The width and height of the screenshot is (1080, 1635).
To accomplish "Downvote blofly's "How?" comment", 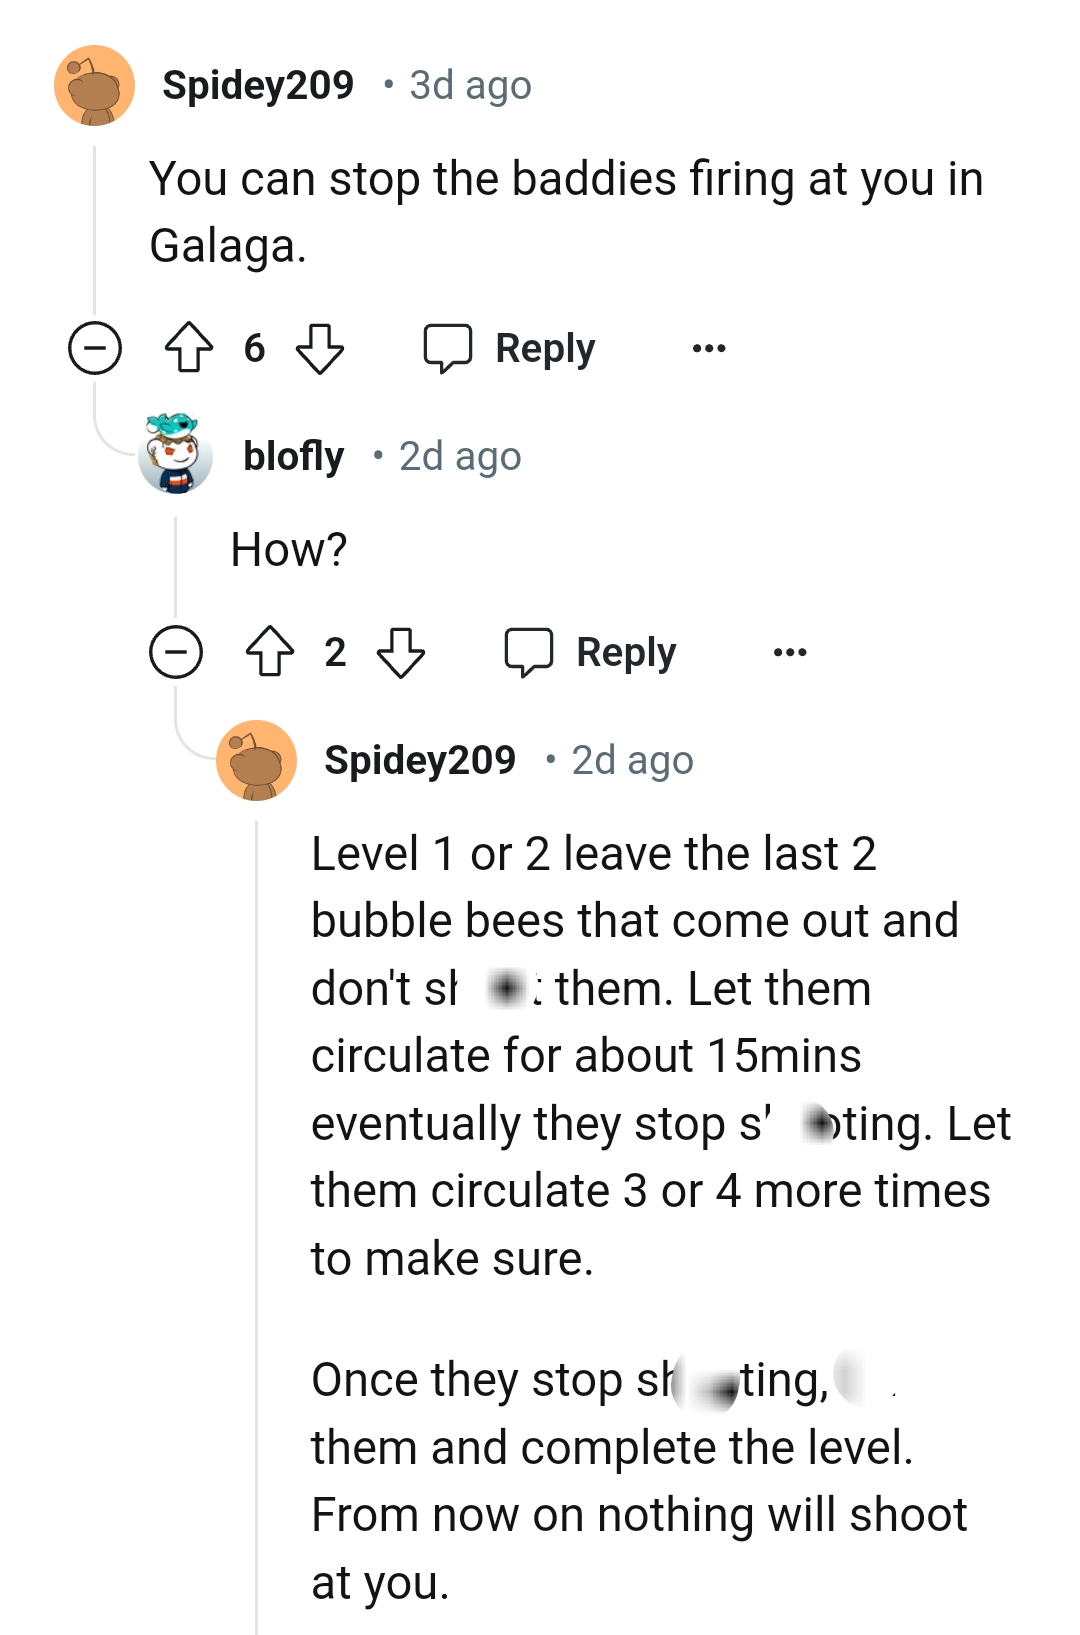I will click(401, 652).
